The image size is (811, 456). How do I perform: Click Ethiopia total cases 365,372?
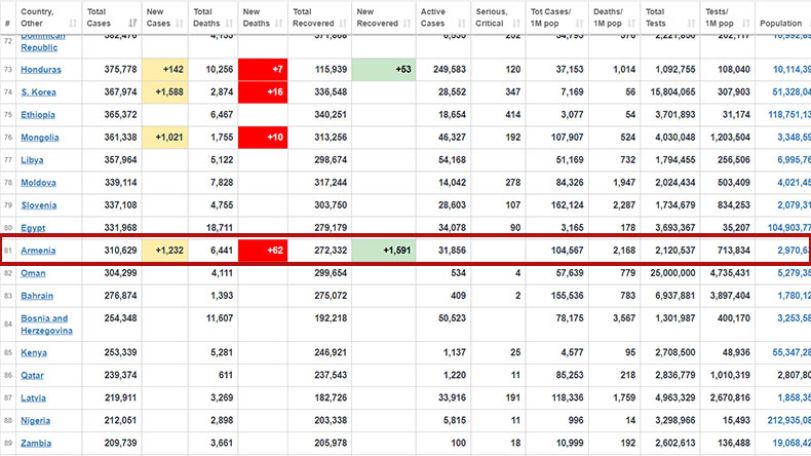(121, 115)
